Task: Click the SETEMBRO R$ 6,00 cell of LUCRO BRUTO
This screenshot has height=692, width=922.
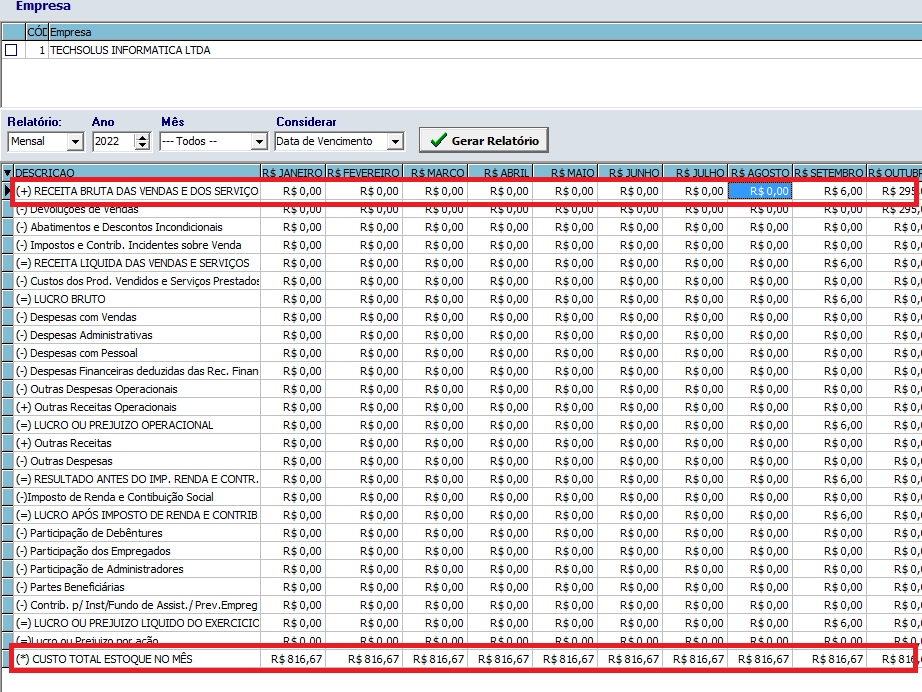Action: [830, 299]
